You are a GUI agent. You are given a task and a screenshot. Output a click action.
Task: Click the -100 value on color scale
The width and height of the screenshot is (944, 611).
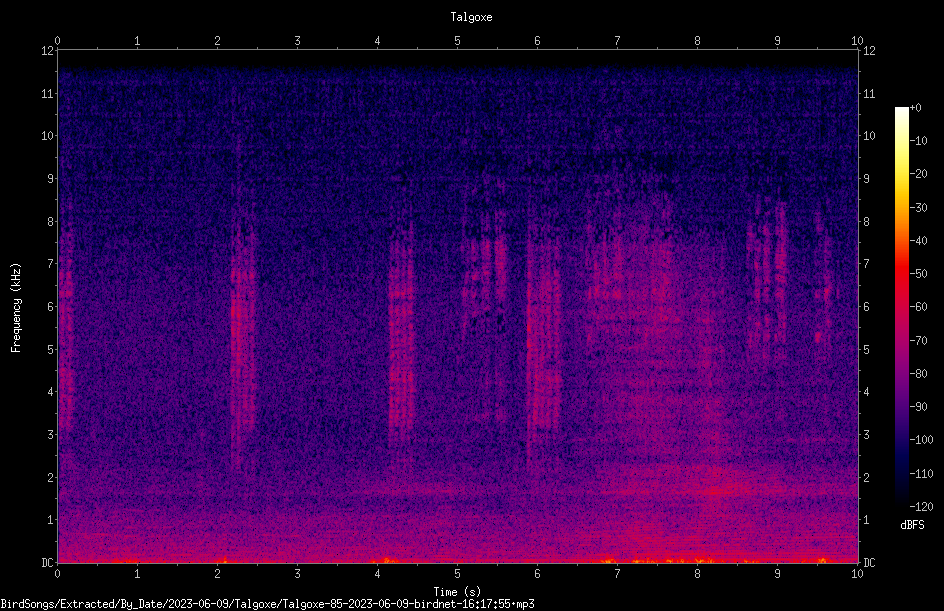[921, 439]
